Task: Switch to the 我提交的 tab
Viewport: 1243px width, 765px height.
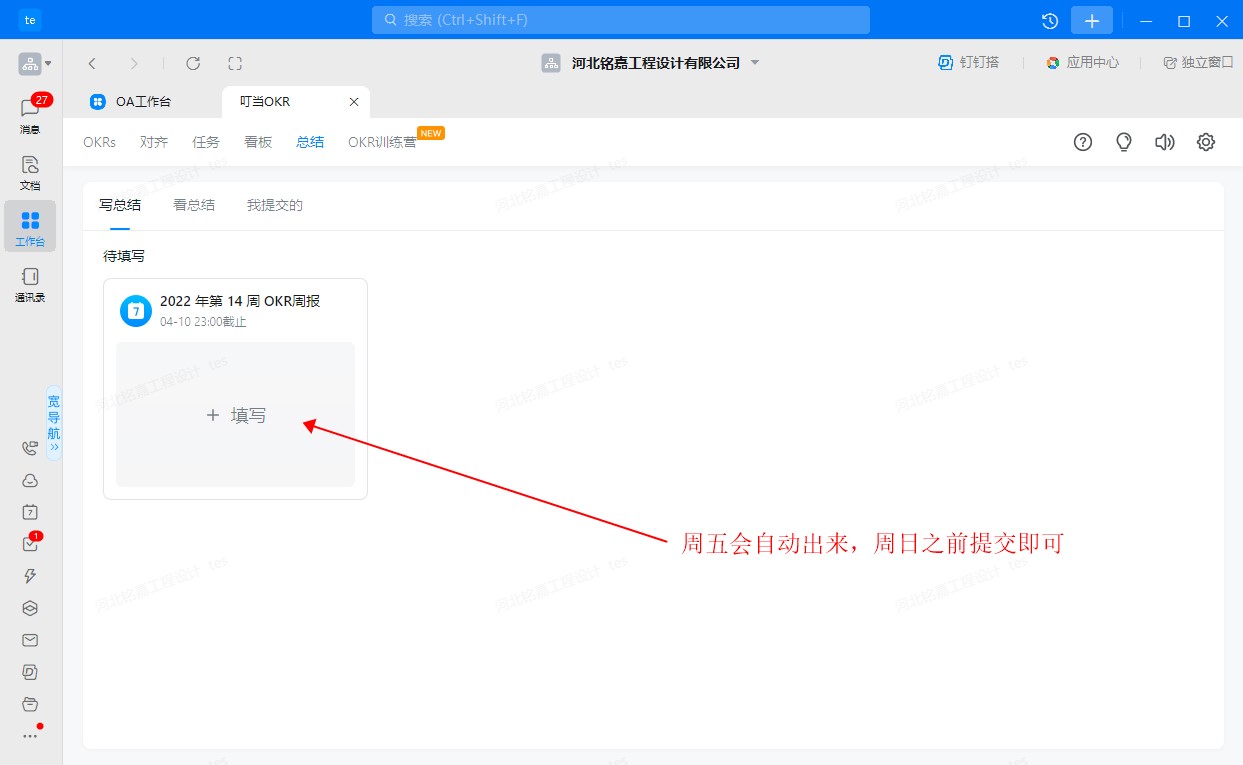Action: (x=274, y=205)
